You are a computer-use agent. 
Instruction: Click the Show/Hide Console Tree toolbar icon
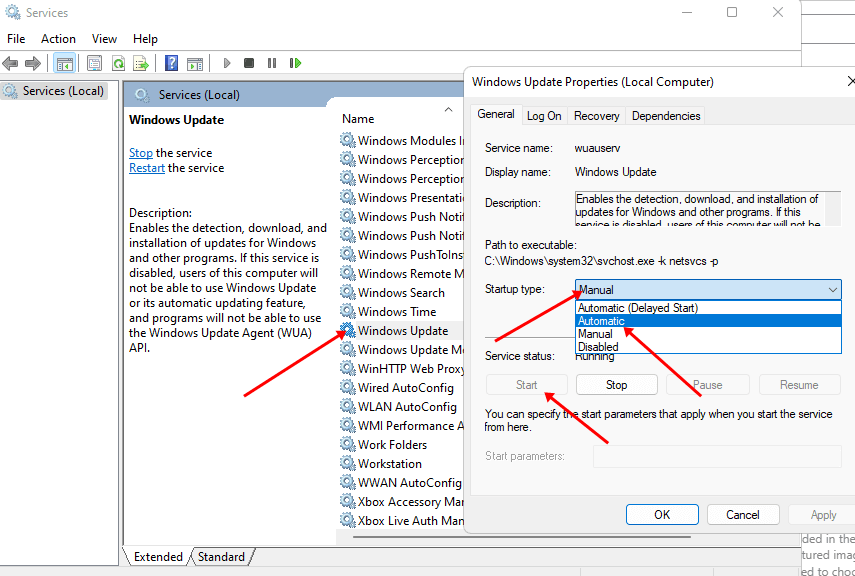tap(64, 63)
